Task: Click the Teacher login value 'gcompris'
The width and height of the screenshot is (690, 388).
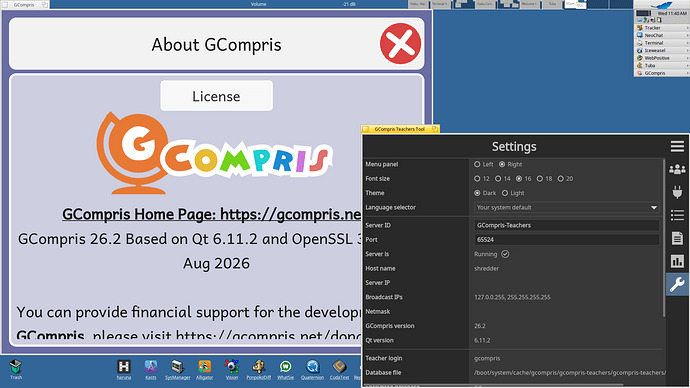Action: [x=487, y=358]
